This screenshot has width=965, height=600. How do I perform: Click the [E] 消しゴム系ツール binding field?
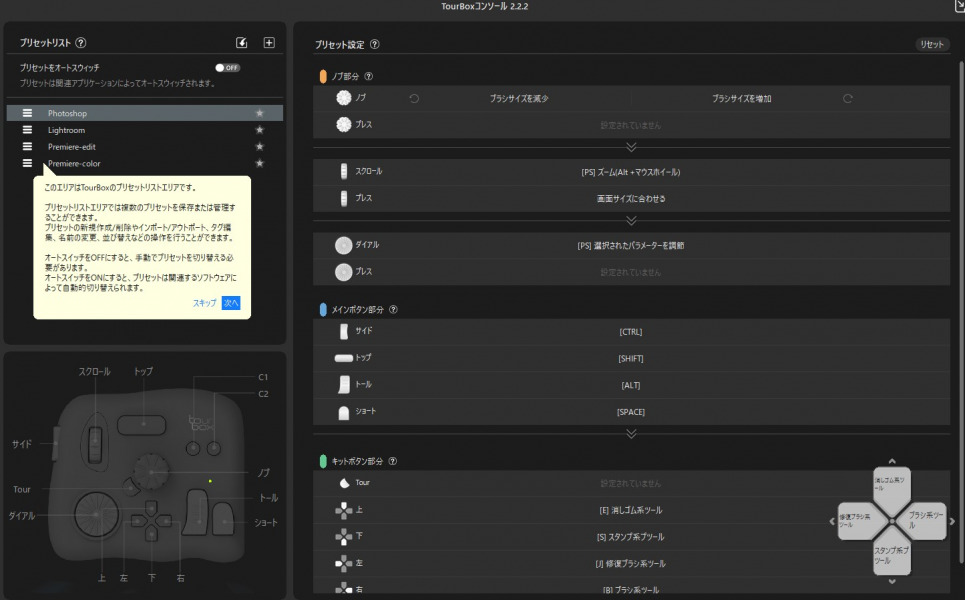pos(631,509)
